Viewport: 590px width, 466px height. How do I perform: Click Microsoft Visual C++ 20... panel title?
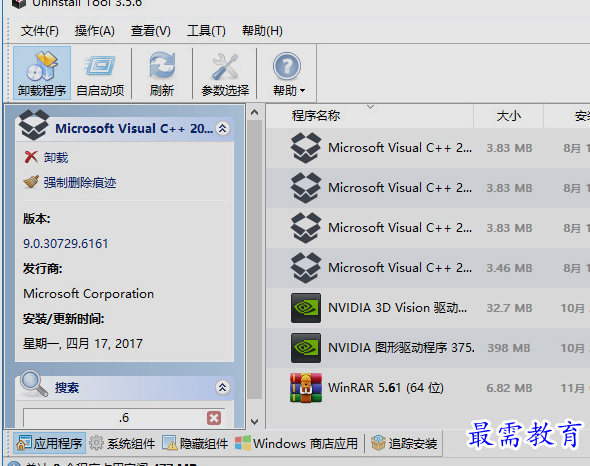point(134,128)
